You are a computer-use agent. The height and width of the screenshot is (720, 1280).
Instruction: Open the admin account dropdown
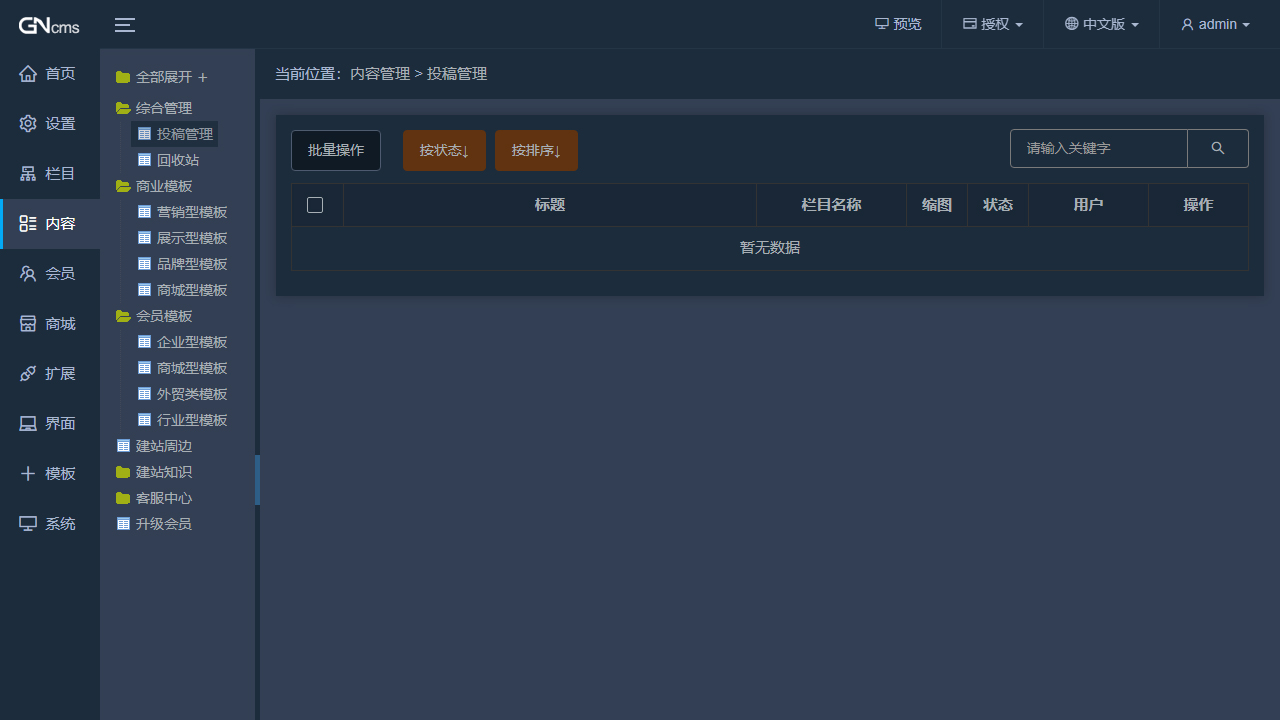(x=1214, y=24)
